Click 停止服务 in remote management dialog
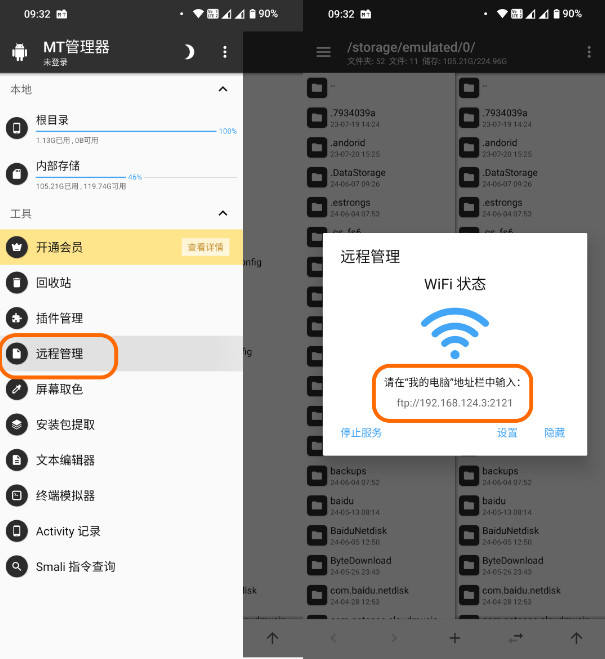 [361, 432]
